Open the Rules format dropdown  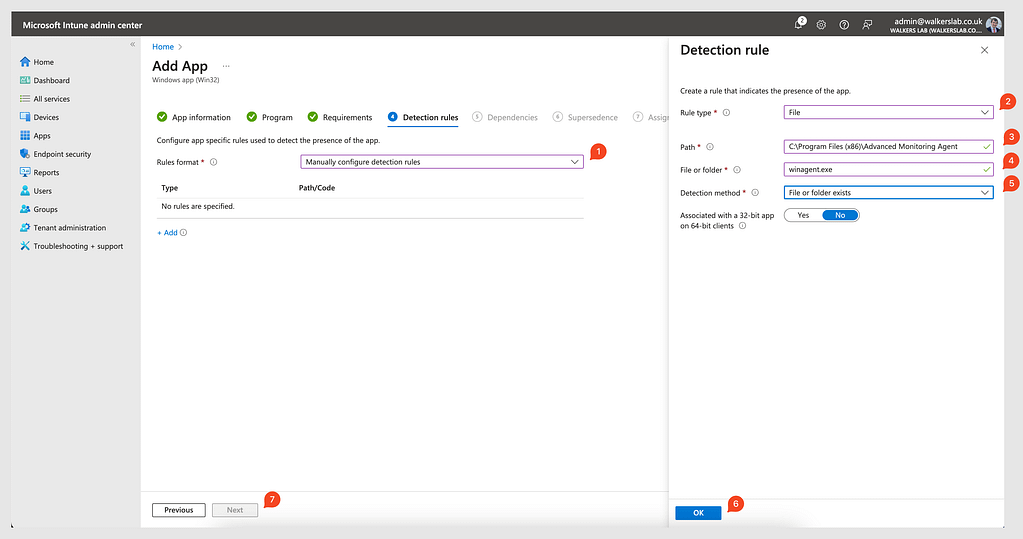[441, 162]
